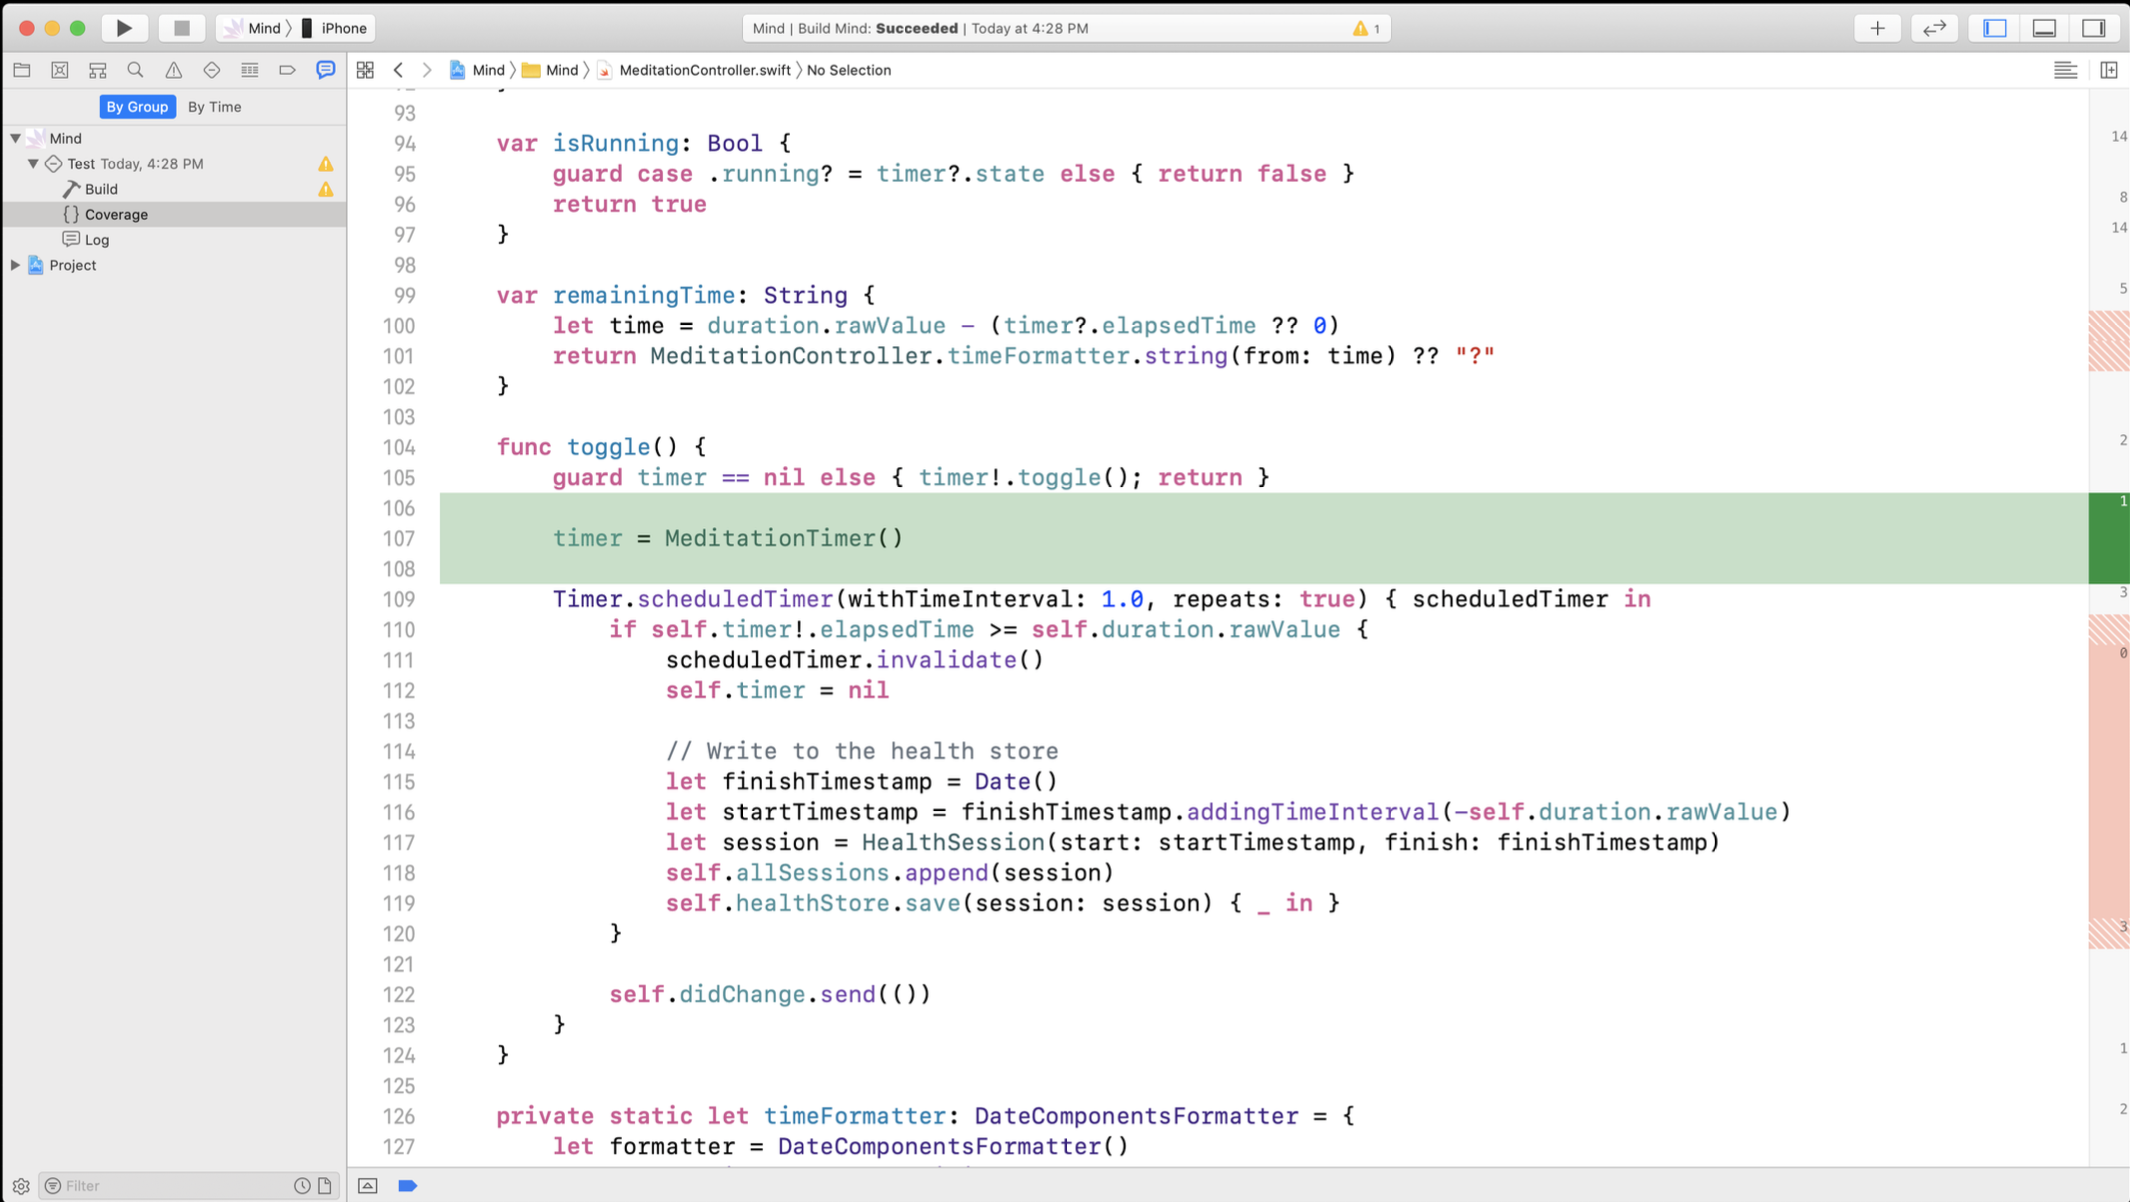Open the Project navigator folder icon
Image resolution: width=2130 pixels, height=1202 pixels.
[x=22, y=70]
